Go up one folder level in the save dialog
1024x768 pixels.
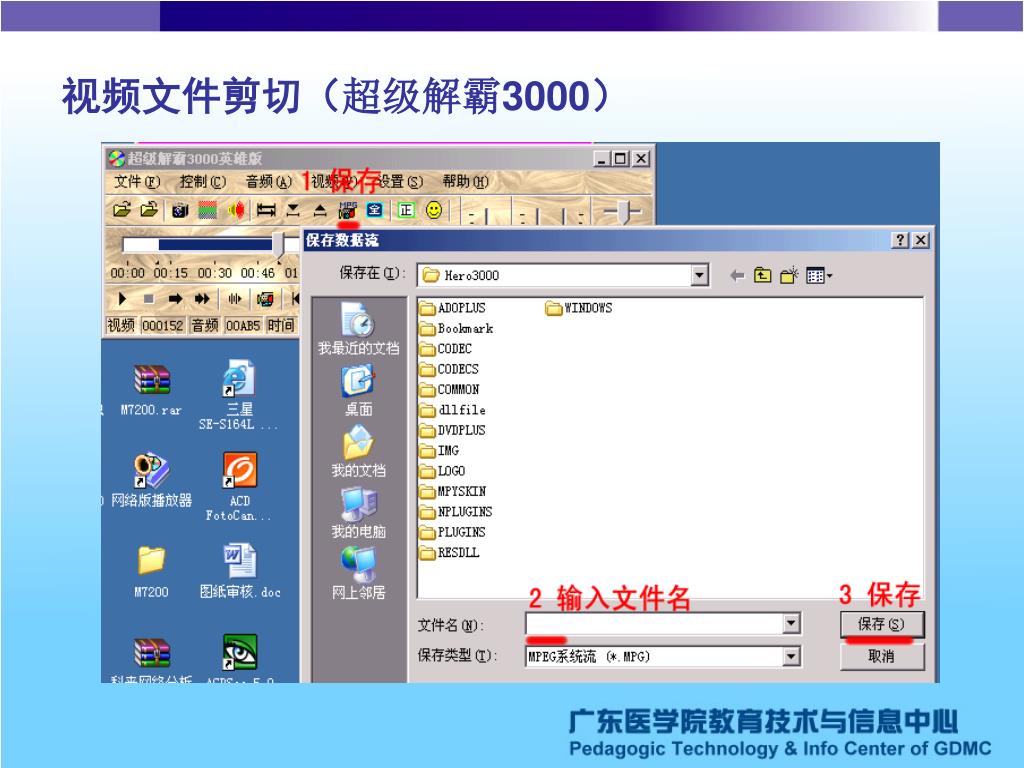[x=762, y=276]
